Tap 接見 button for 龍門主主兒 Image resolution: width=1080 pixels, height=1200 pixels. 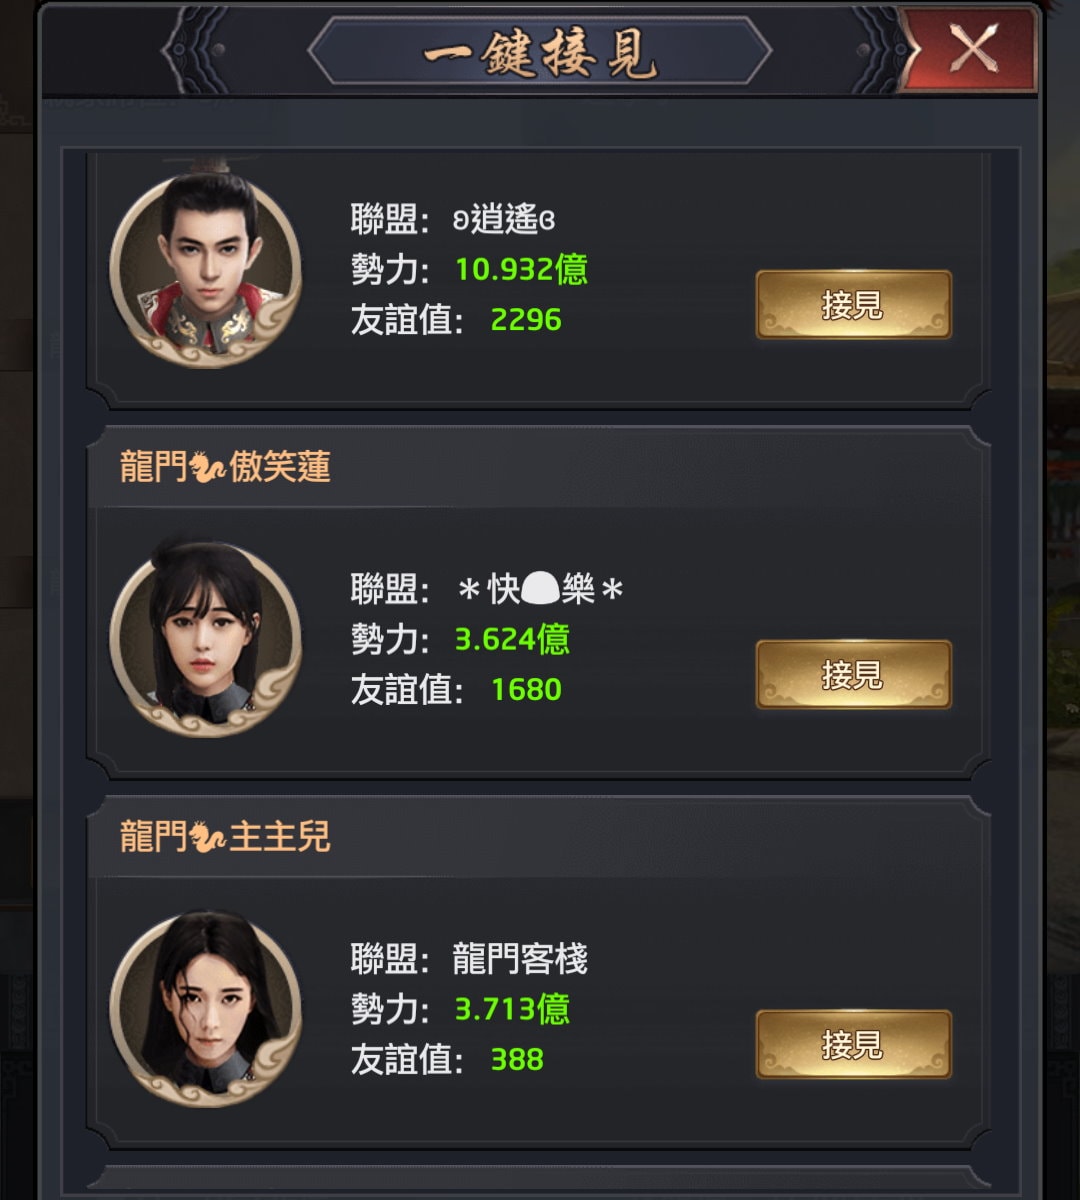pos(853,1045)
